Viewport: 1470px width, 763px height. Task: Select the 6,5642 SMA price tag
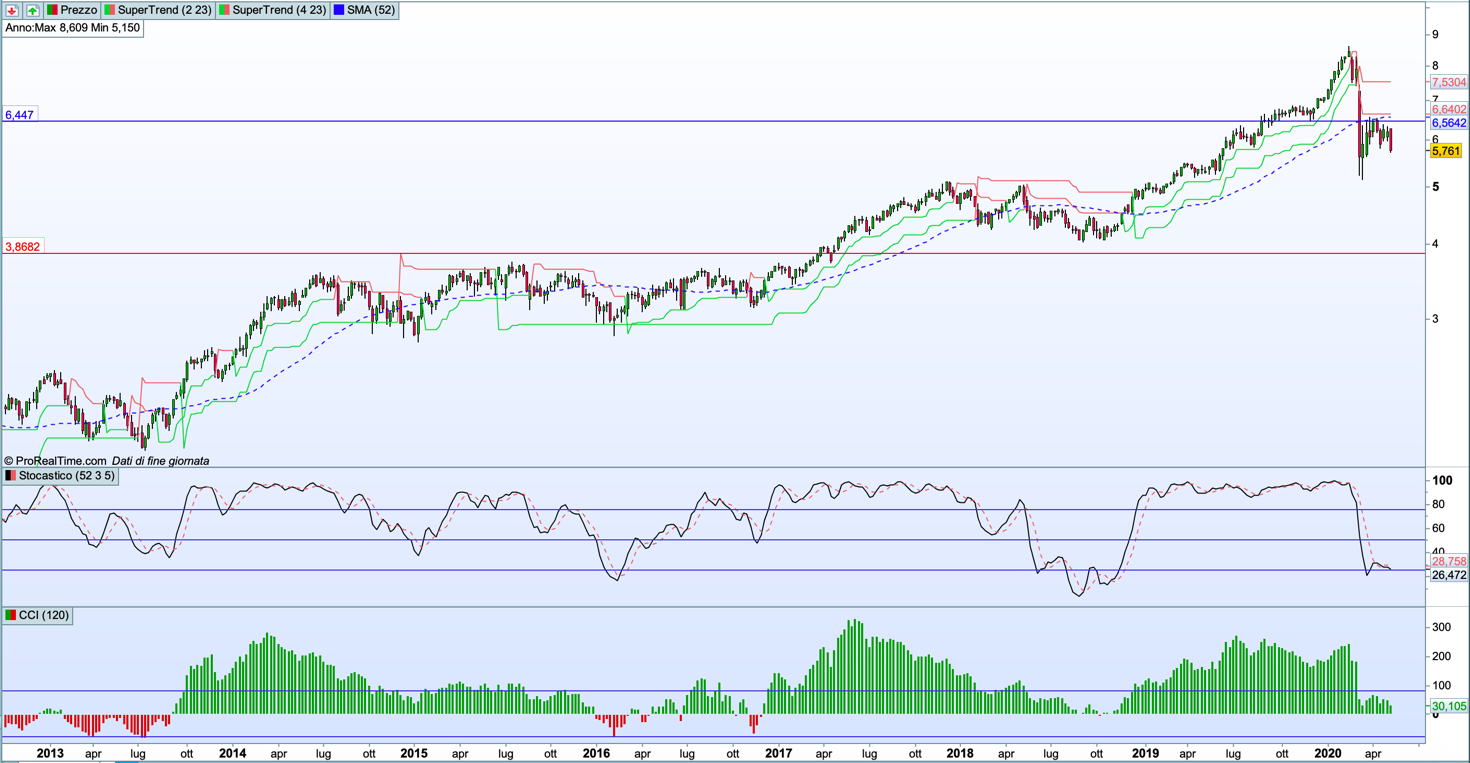[1448, 123]
